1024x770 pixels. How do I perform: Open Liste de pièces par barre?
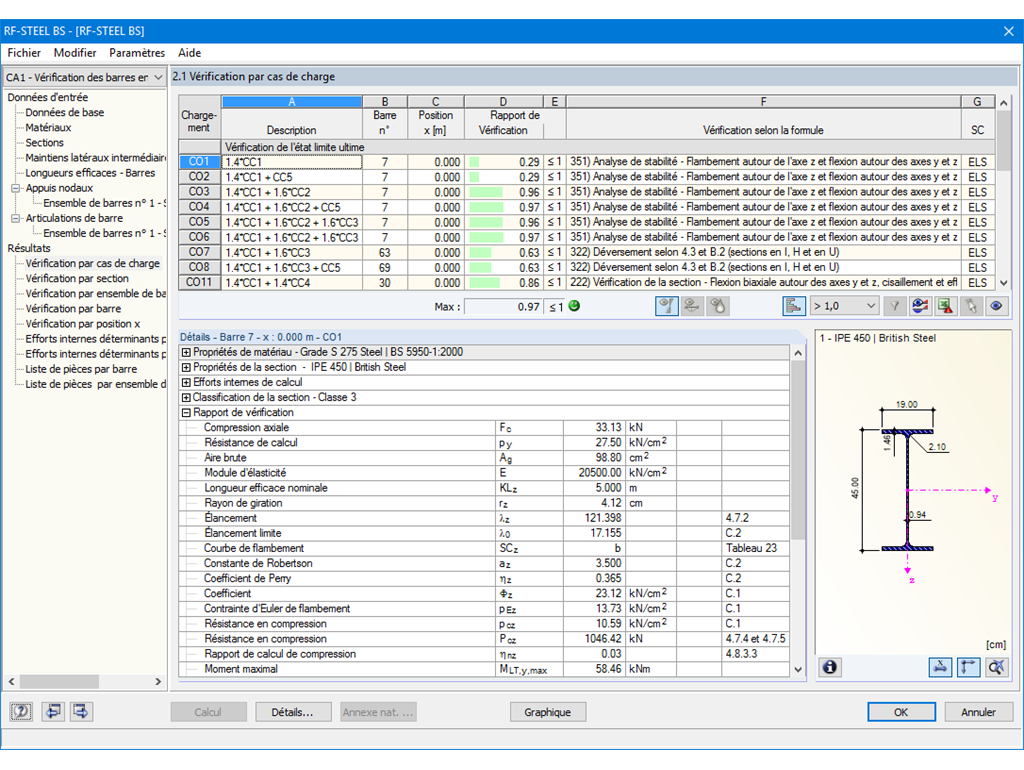[81, 369]
